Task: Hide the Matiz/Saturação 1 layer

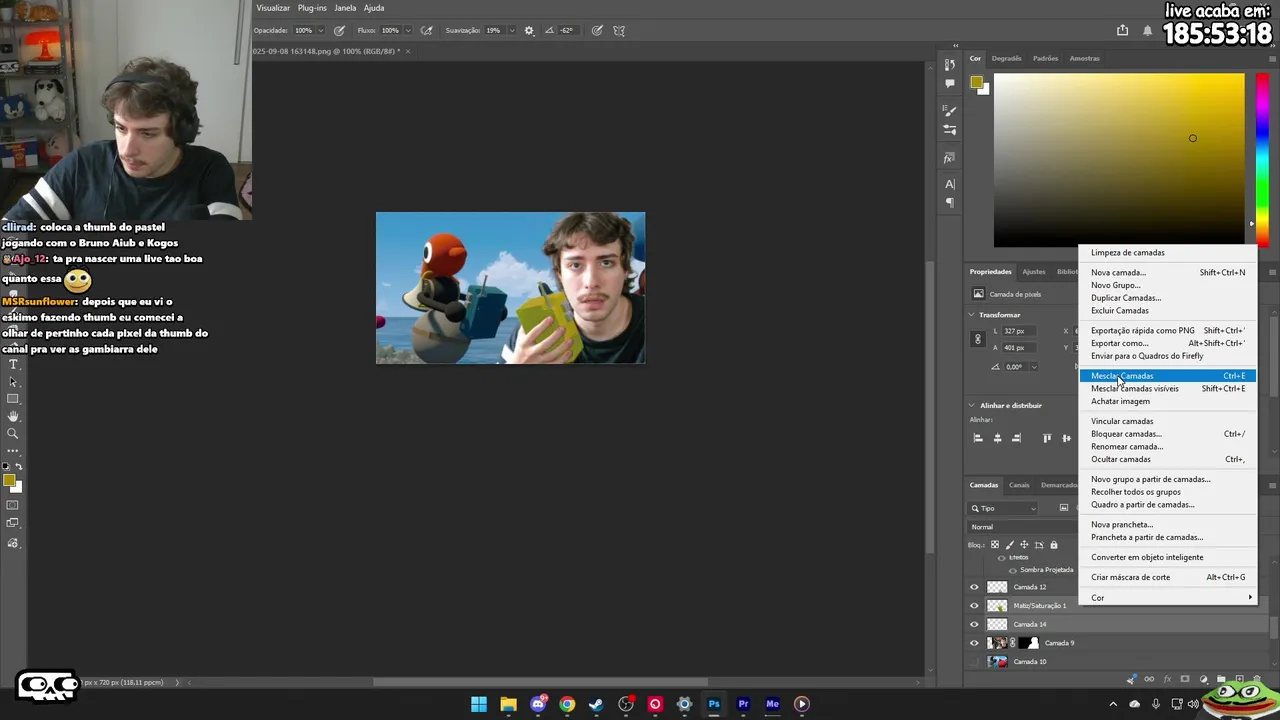Action: pos(974,605)
